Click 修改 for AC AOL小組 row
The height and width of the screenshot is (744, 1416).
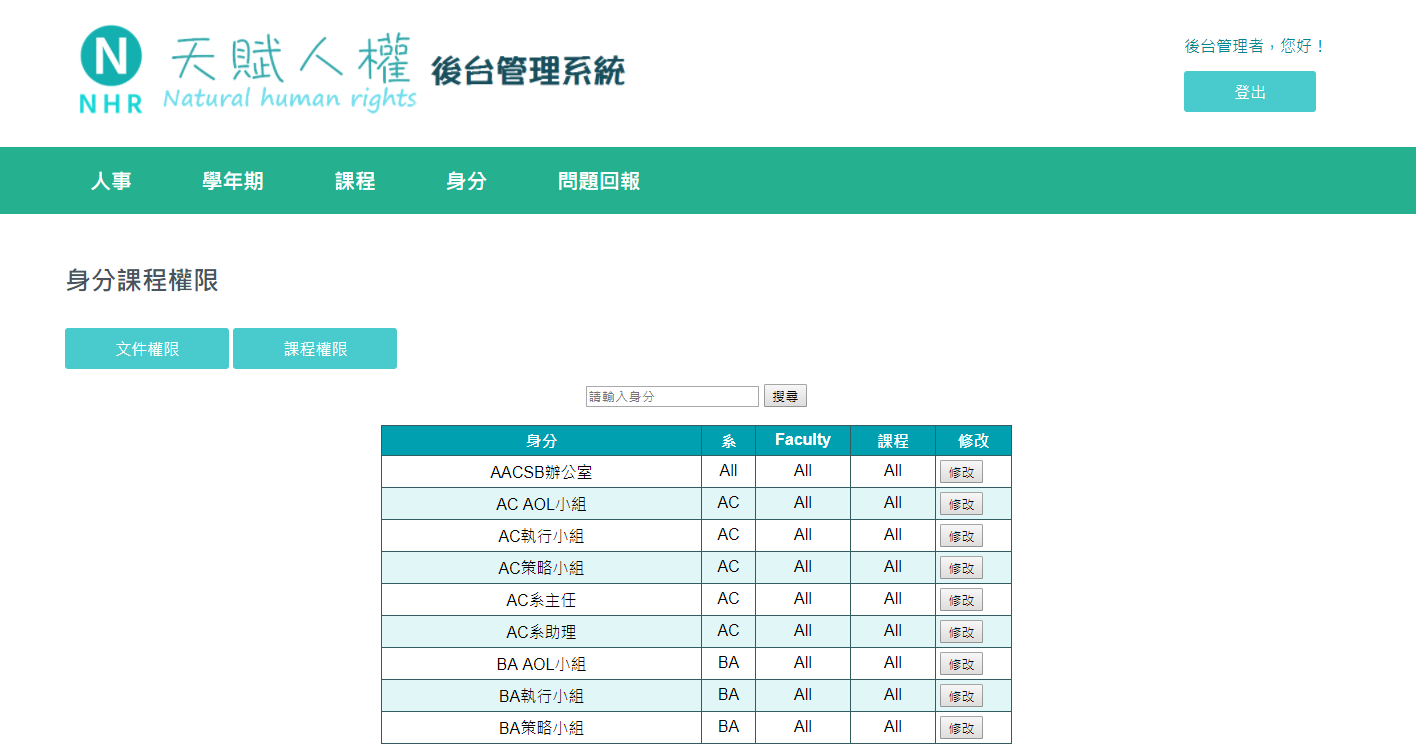(961, 504)
